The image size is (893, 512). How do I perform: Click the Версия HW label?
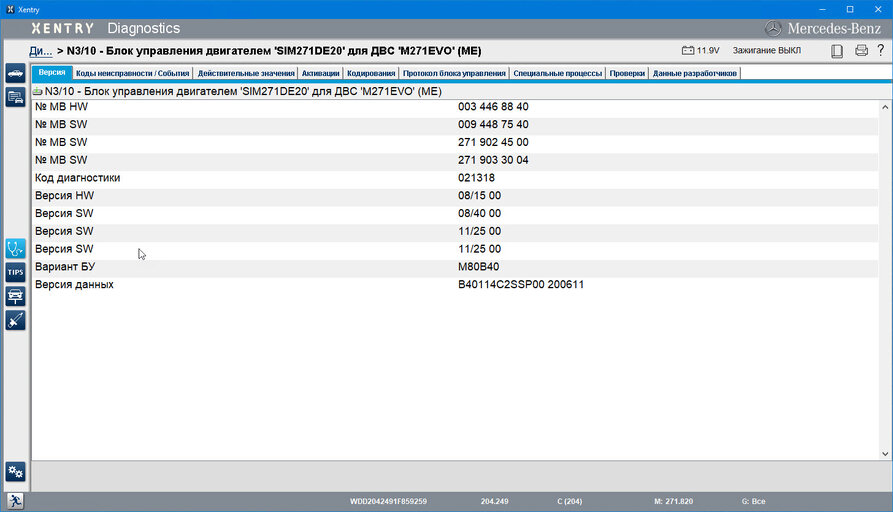(64, 195)
